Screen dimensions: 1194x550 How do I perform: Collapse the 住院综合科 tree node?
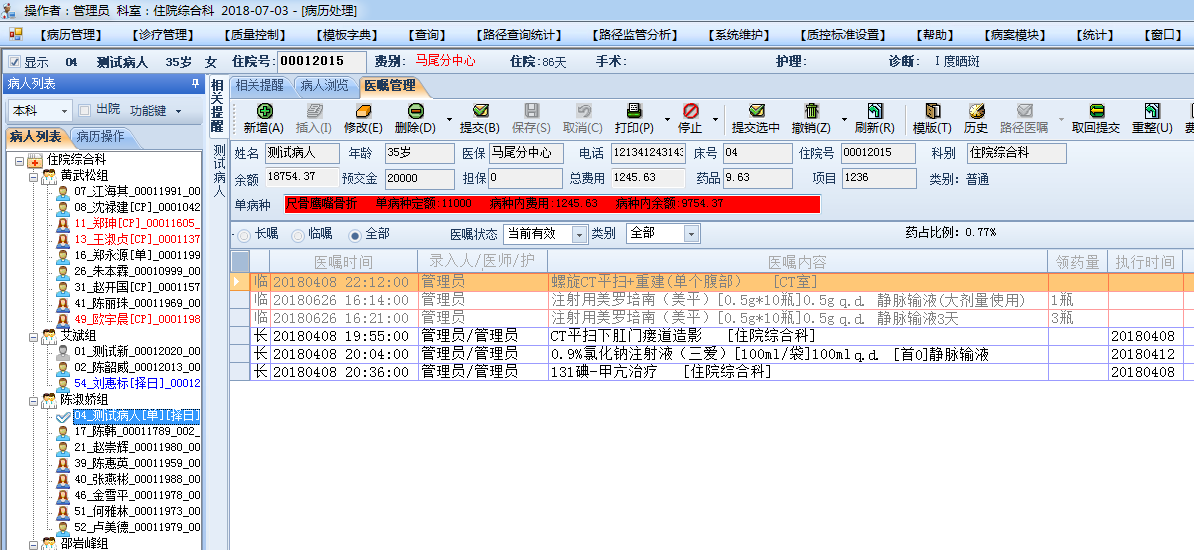(20, 161)
